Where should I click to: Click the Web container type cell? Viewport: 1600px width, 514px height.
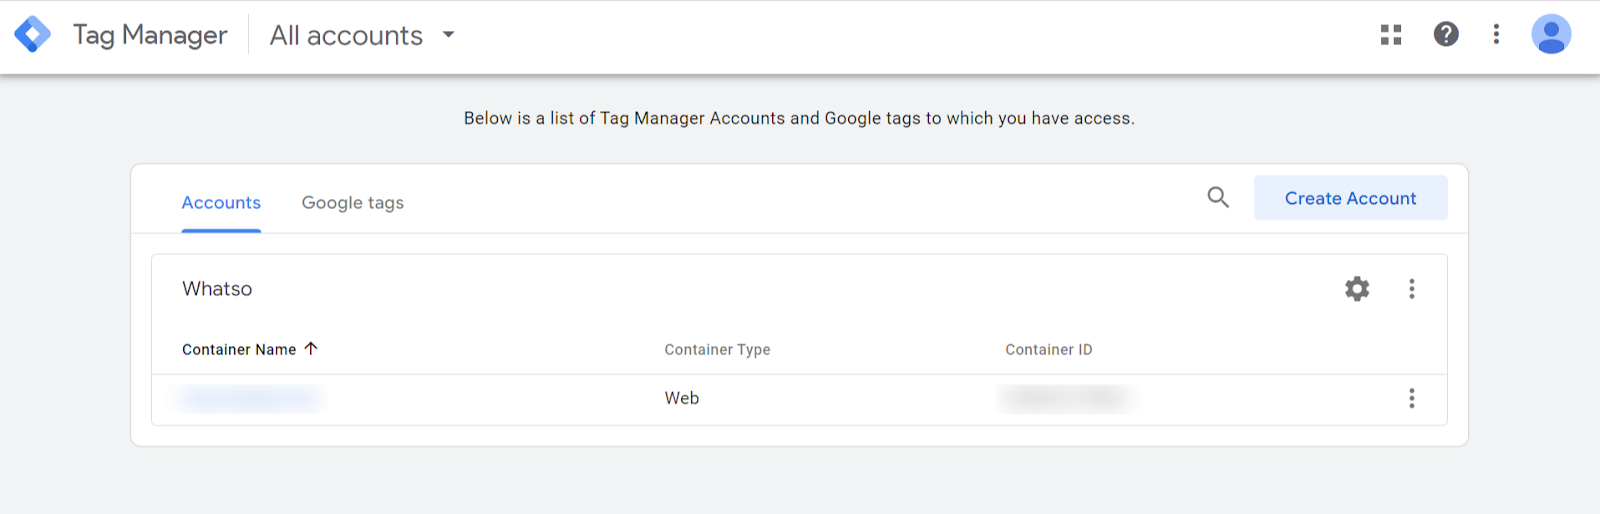tap(682, 398)
